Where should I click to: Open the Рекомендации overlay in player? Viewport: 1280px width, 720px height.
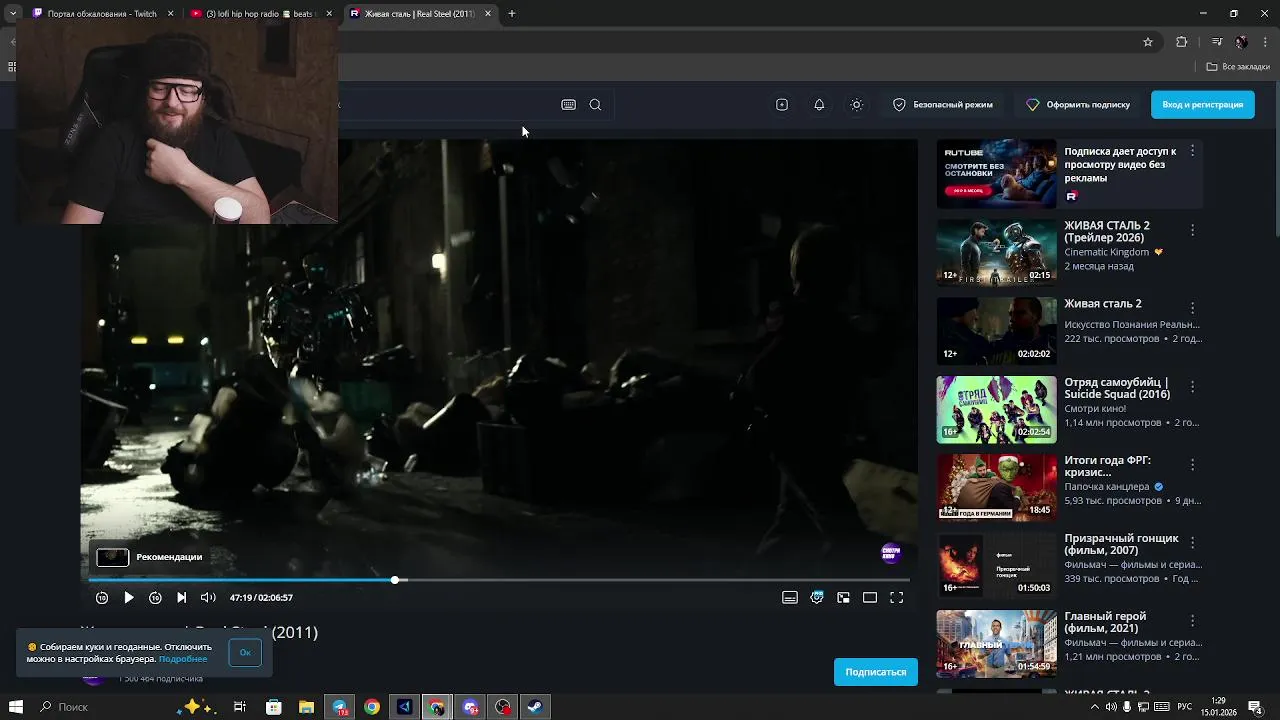[x=150, y=557]
